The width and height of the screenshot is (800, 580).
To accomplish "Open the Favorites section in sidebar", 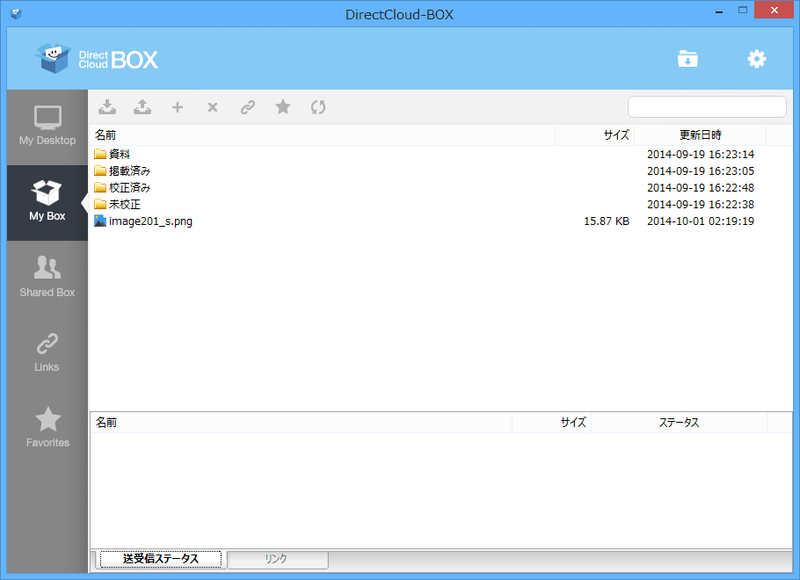I will pyautogui.click(x=46, y=428).
